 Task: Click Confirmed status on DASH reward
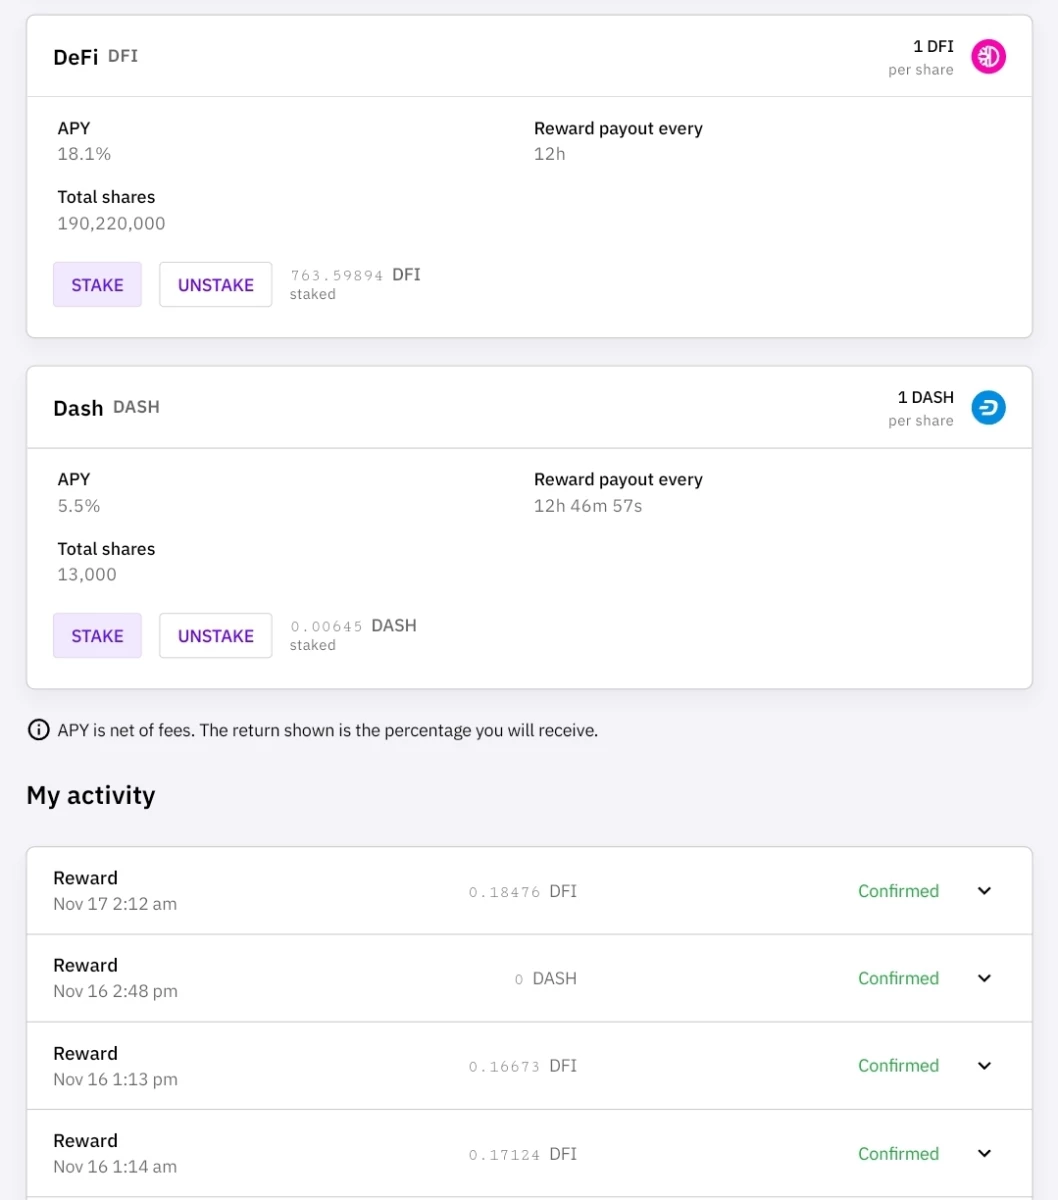click(x=898, y=978)
